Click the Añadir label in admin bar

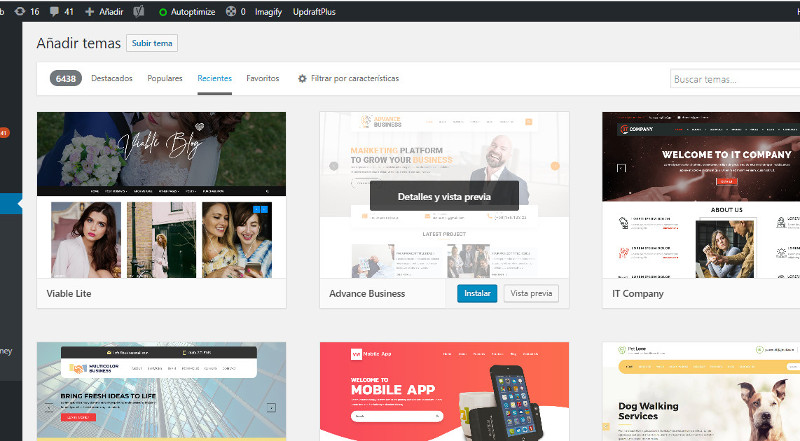(x=111, y=12)
